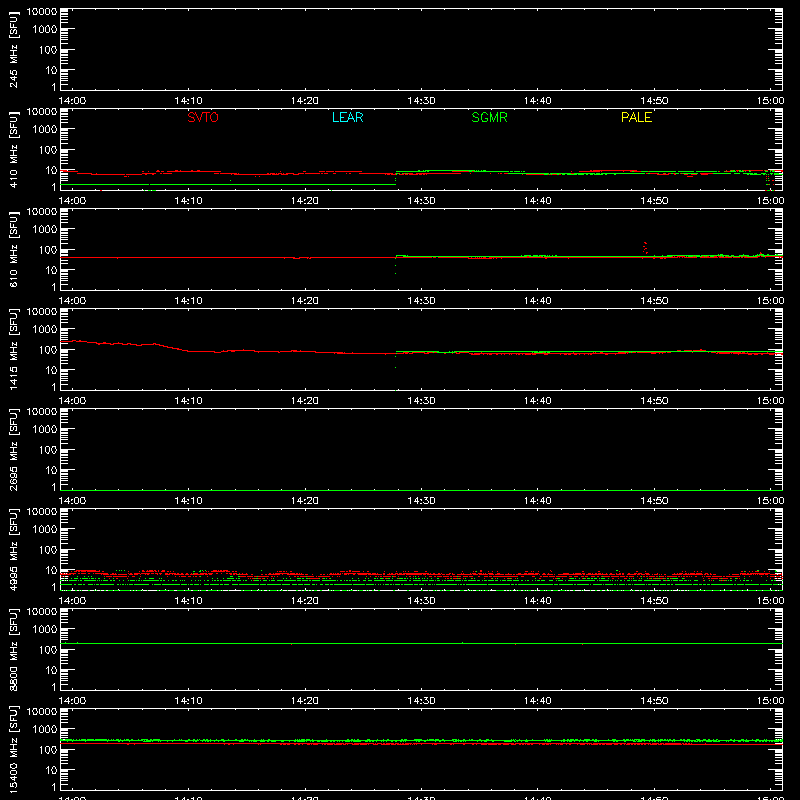Click the declining red curve in the 1415 MHz panel

coord(125,345)
